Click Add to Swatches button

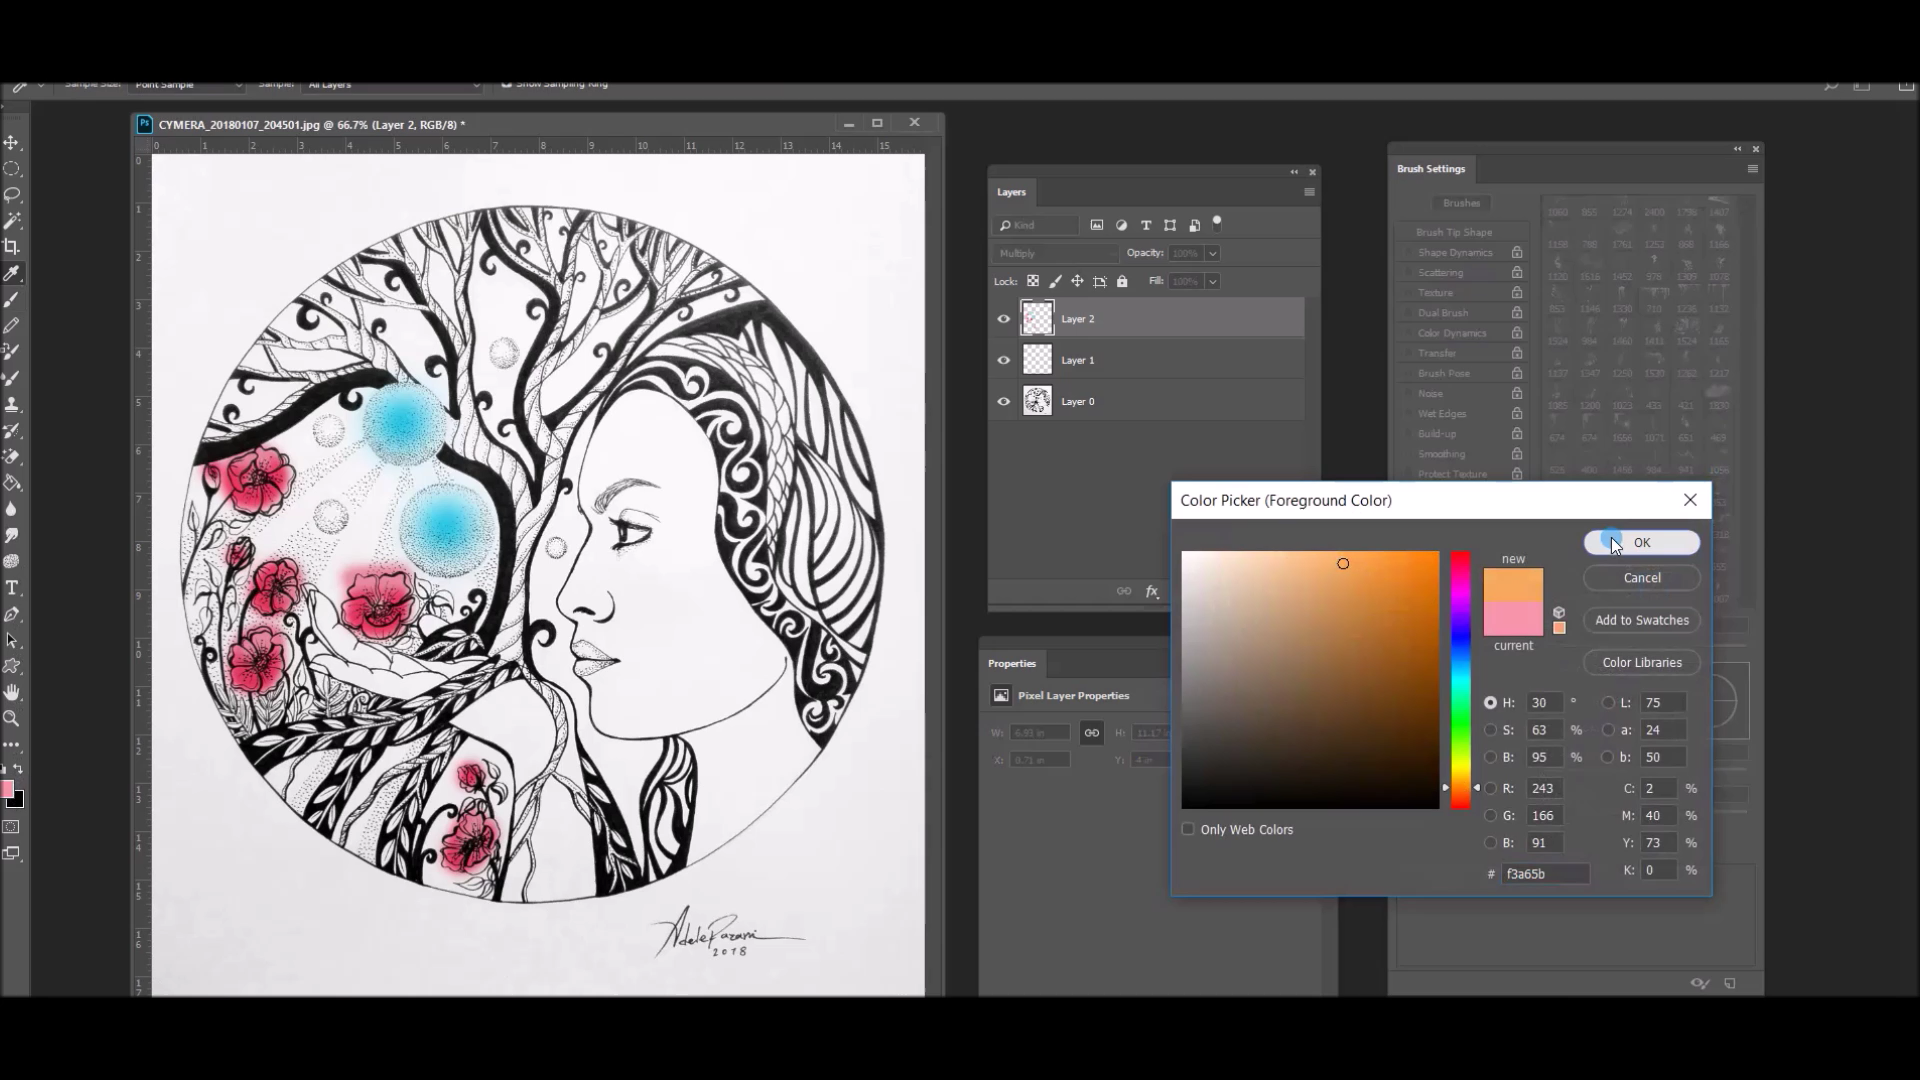[1641, 620]
